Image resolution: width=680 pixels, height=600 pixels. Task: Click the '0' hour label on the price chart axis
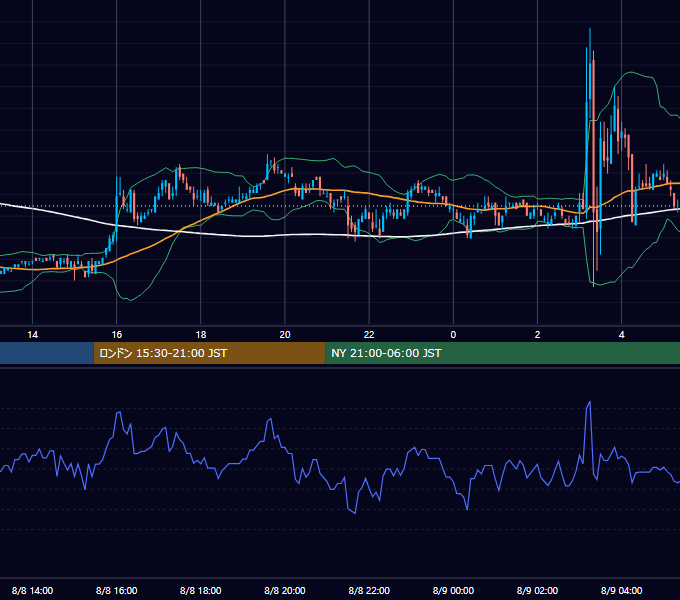[453, 335]
